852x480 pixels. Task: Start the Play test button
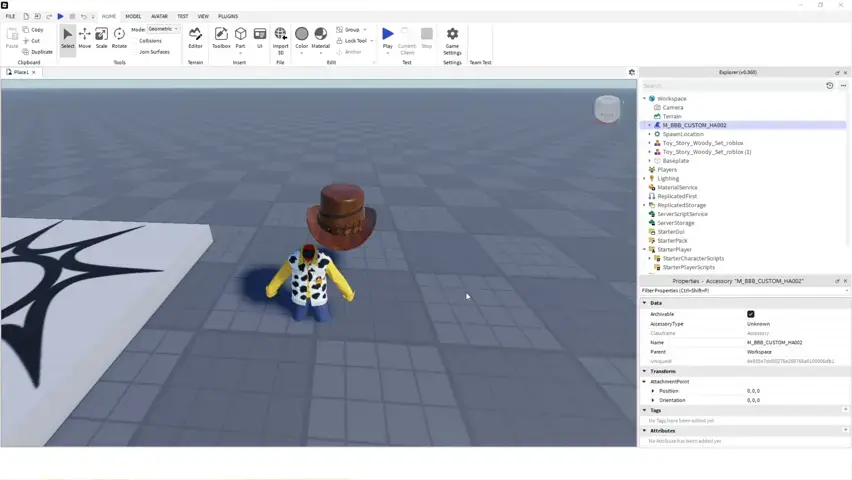pyautogui.click(x=387, y=40)
